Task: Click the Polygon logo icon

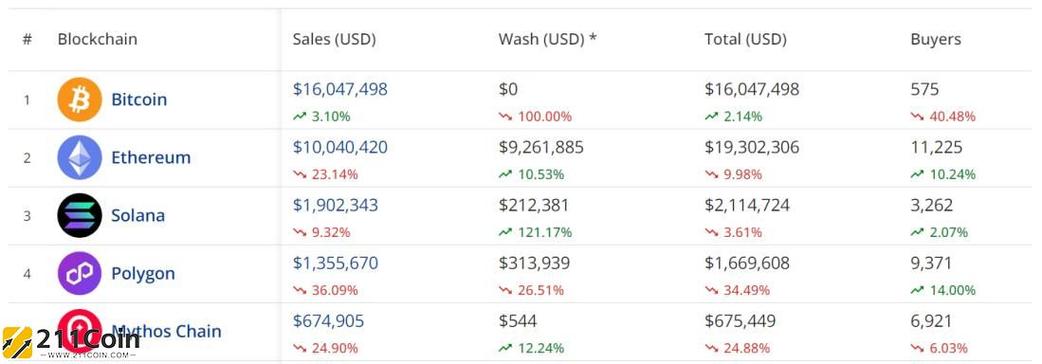Action: pyautogui.click(x=79, y=273)
